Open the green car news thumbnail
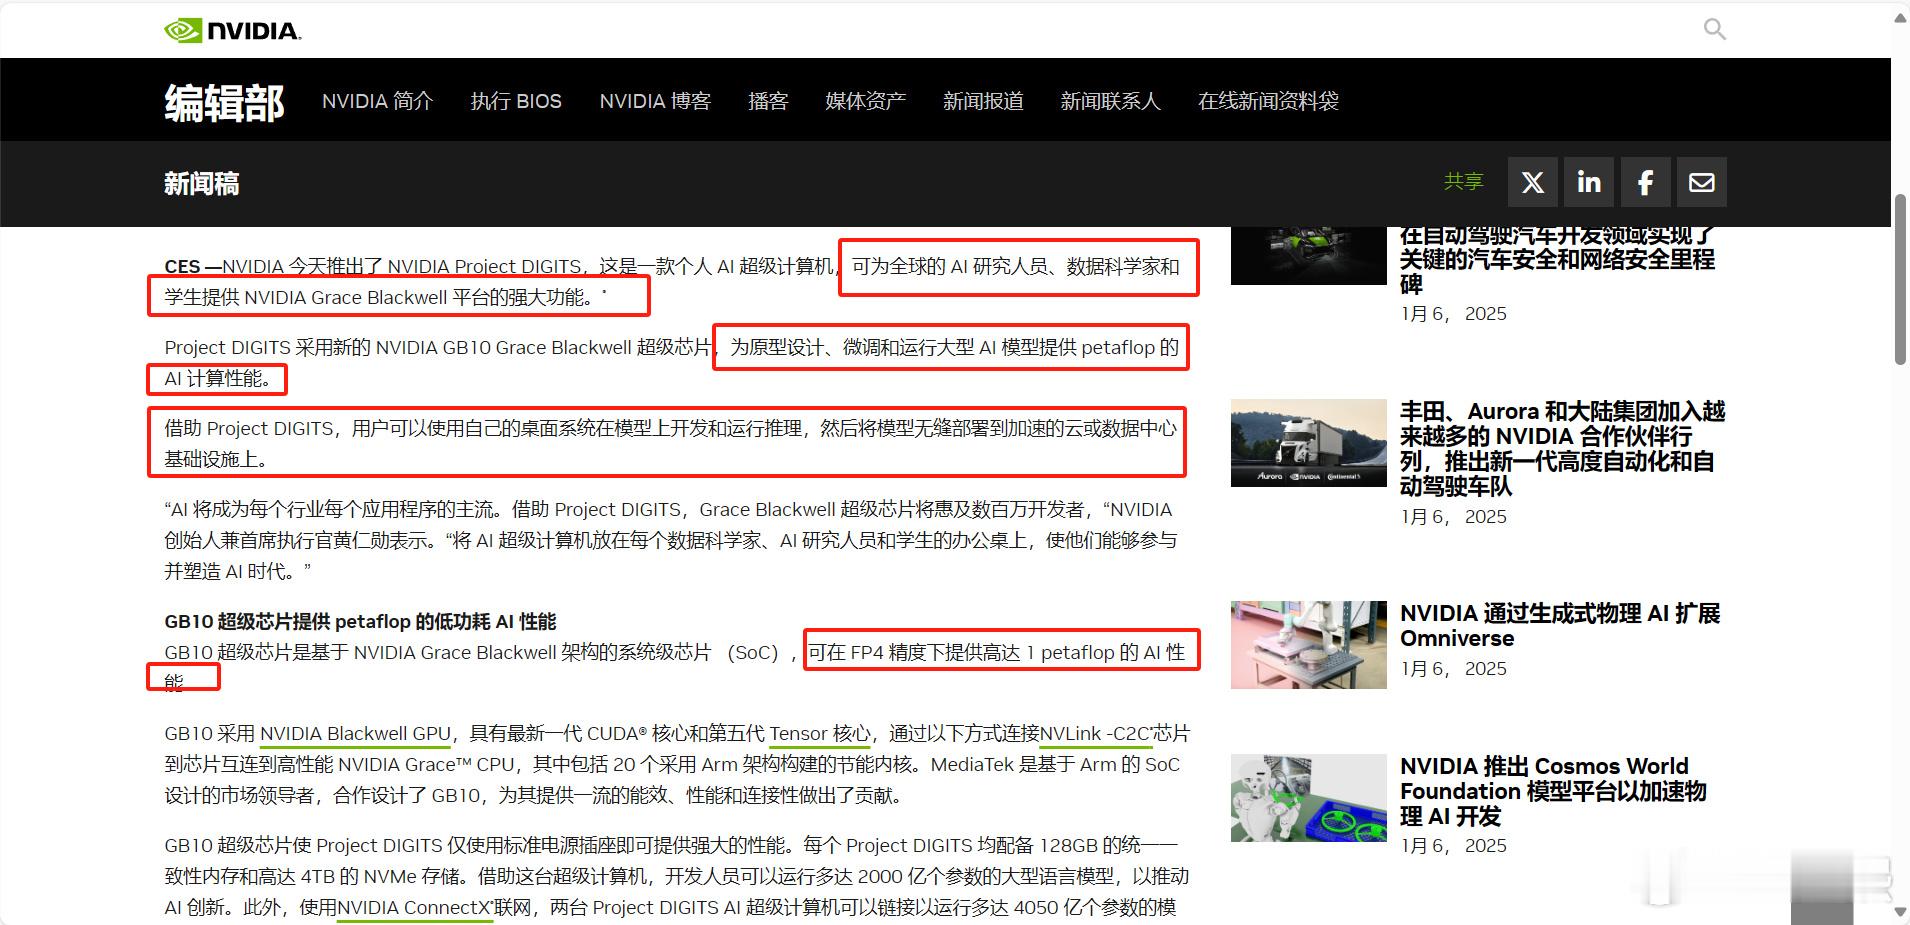The width and height of the screenshot is (1910, 925). click(1308, 256)
